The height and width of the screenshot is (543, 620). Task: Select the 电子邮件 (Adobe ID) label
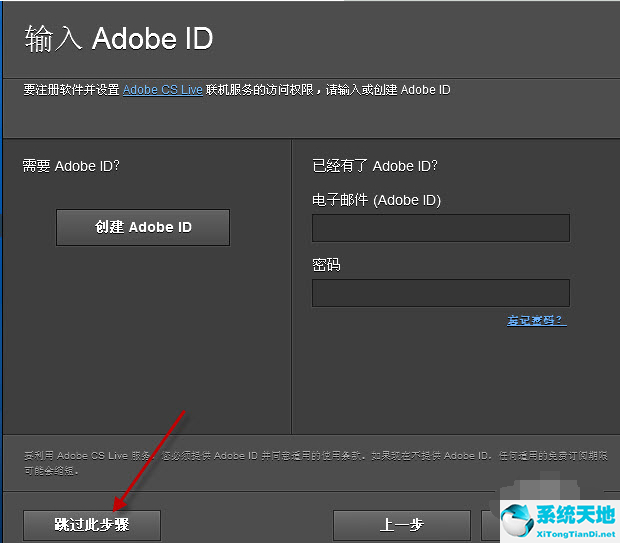click(x=376, y=200)
